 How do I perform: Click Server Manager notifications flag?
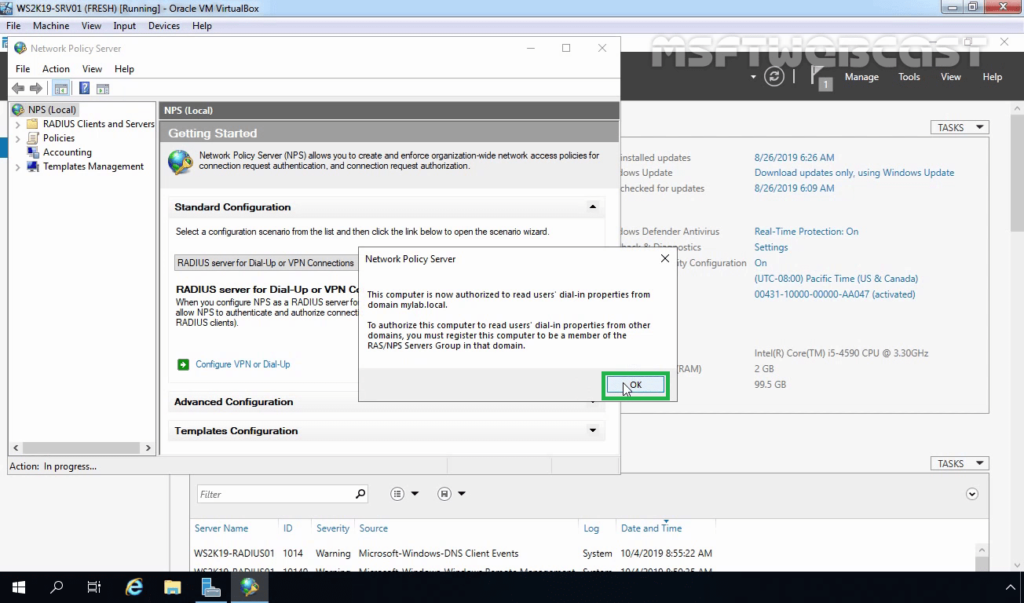coord(820,77)
